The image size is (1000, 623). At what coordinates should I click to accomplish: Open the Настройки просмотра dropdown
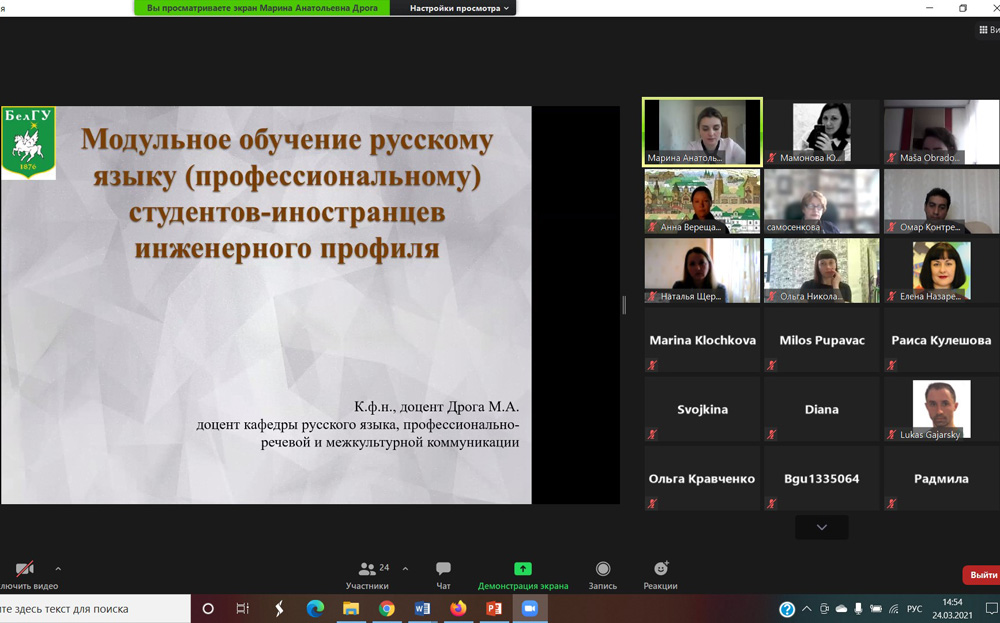click(459, 8)
